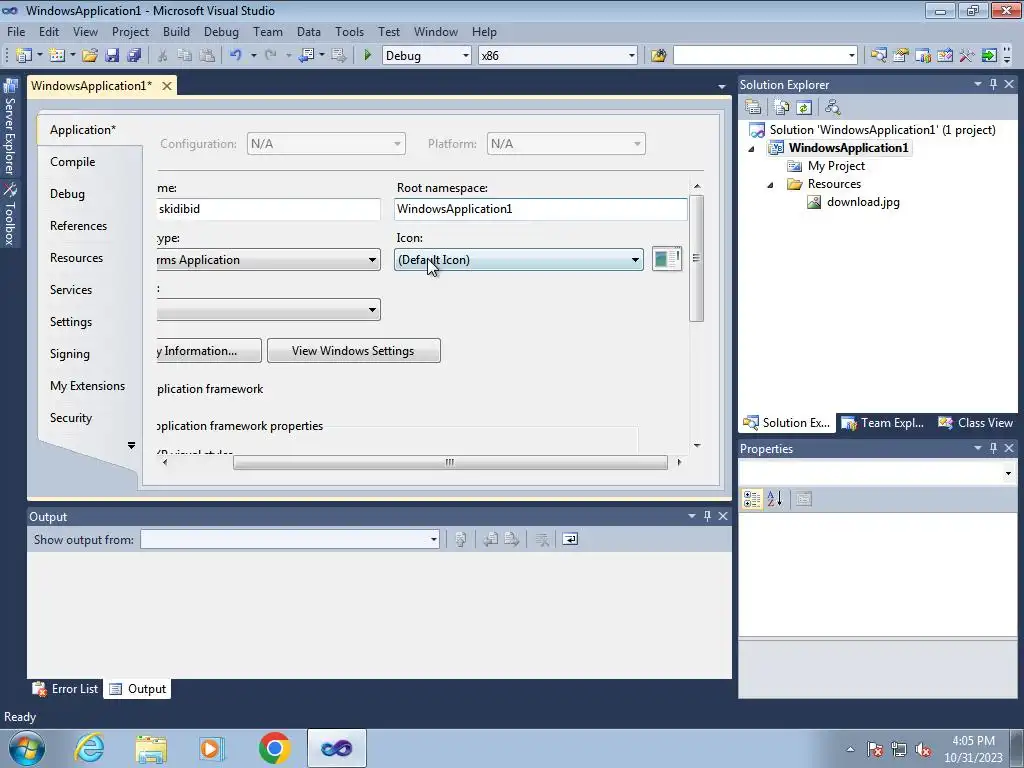The width and height of the screenshot is (1024, 768).
Task: Click the New Project toolbar icon
Action: pos(24,56)
